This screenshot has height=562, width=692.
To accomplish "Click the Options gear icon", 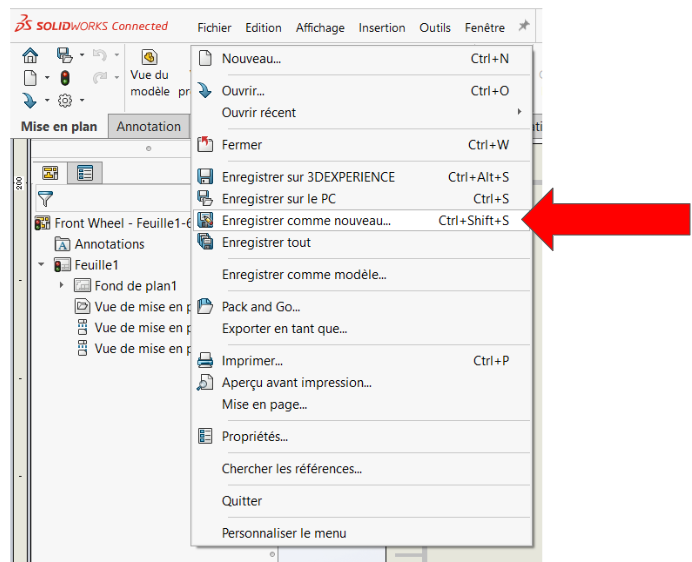I will (x=65, y=100).
